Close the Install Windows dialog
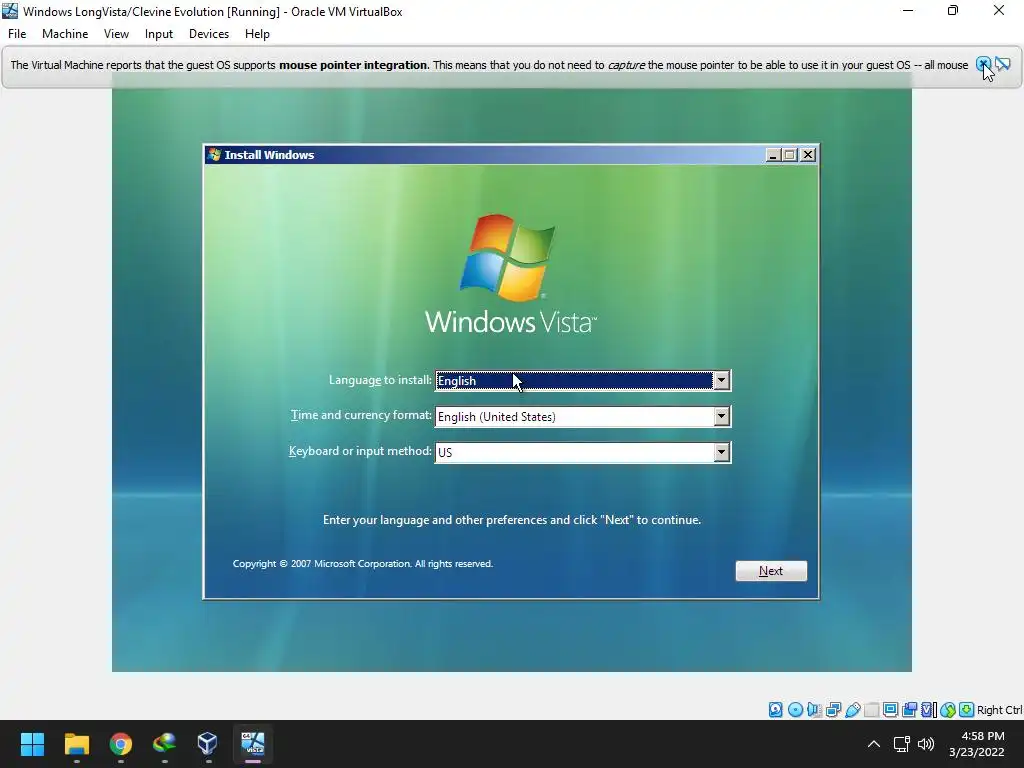This screenshot has height=768, width=1024. point(808,155)
